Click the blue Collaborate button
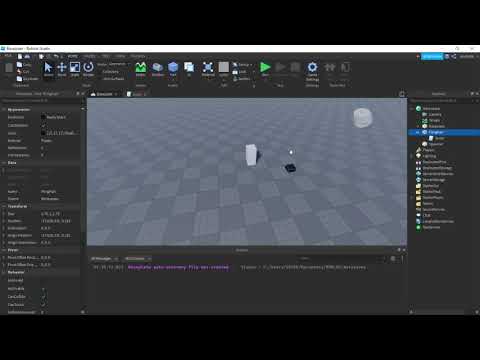The image size is (480, 360). click(432, 57)
